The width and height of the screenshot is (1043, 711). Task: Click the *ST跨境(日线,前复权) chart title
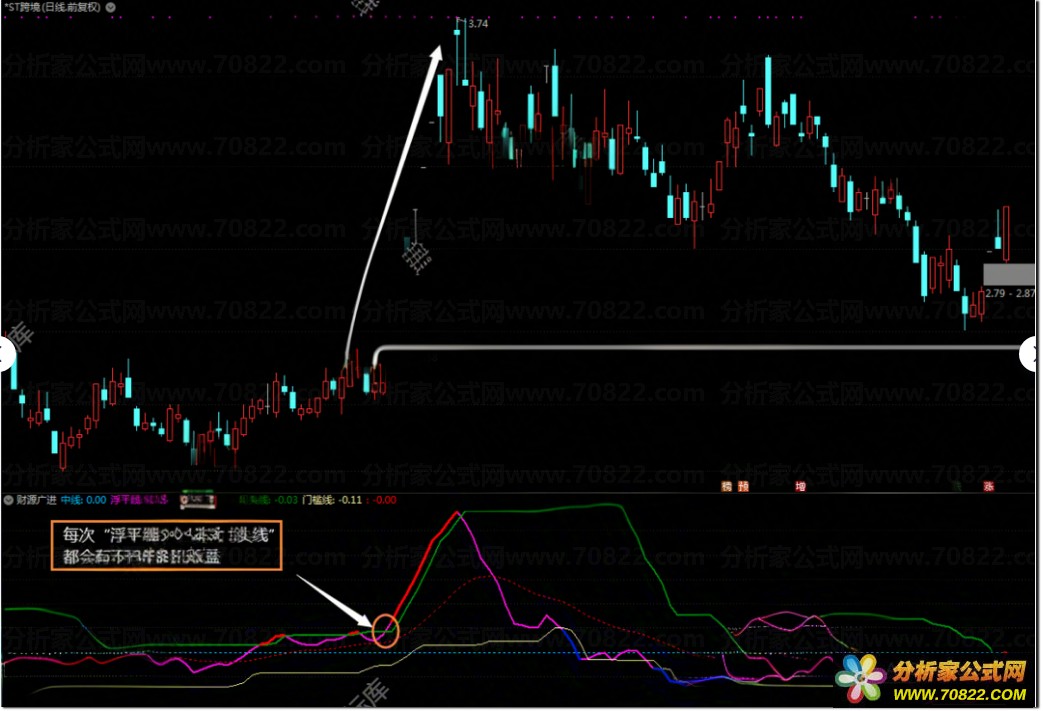pyautogui.click(x=52, y=7)
